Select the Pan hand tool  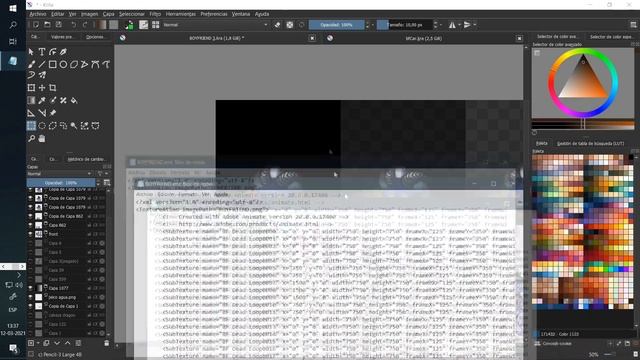tap(42, 139)
